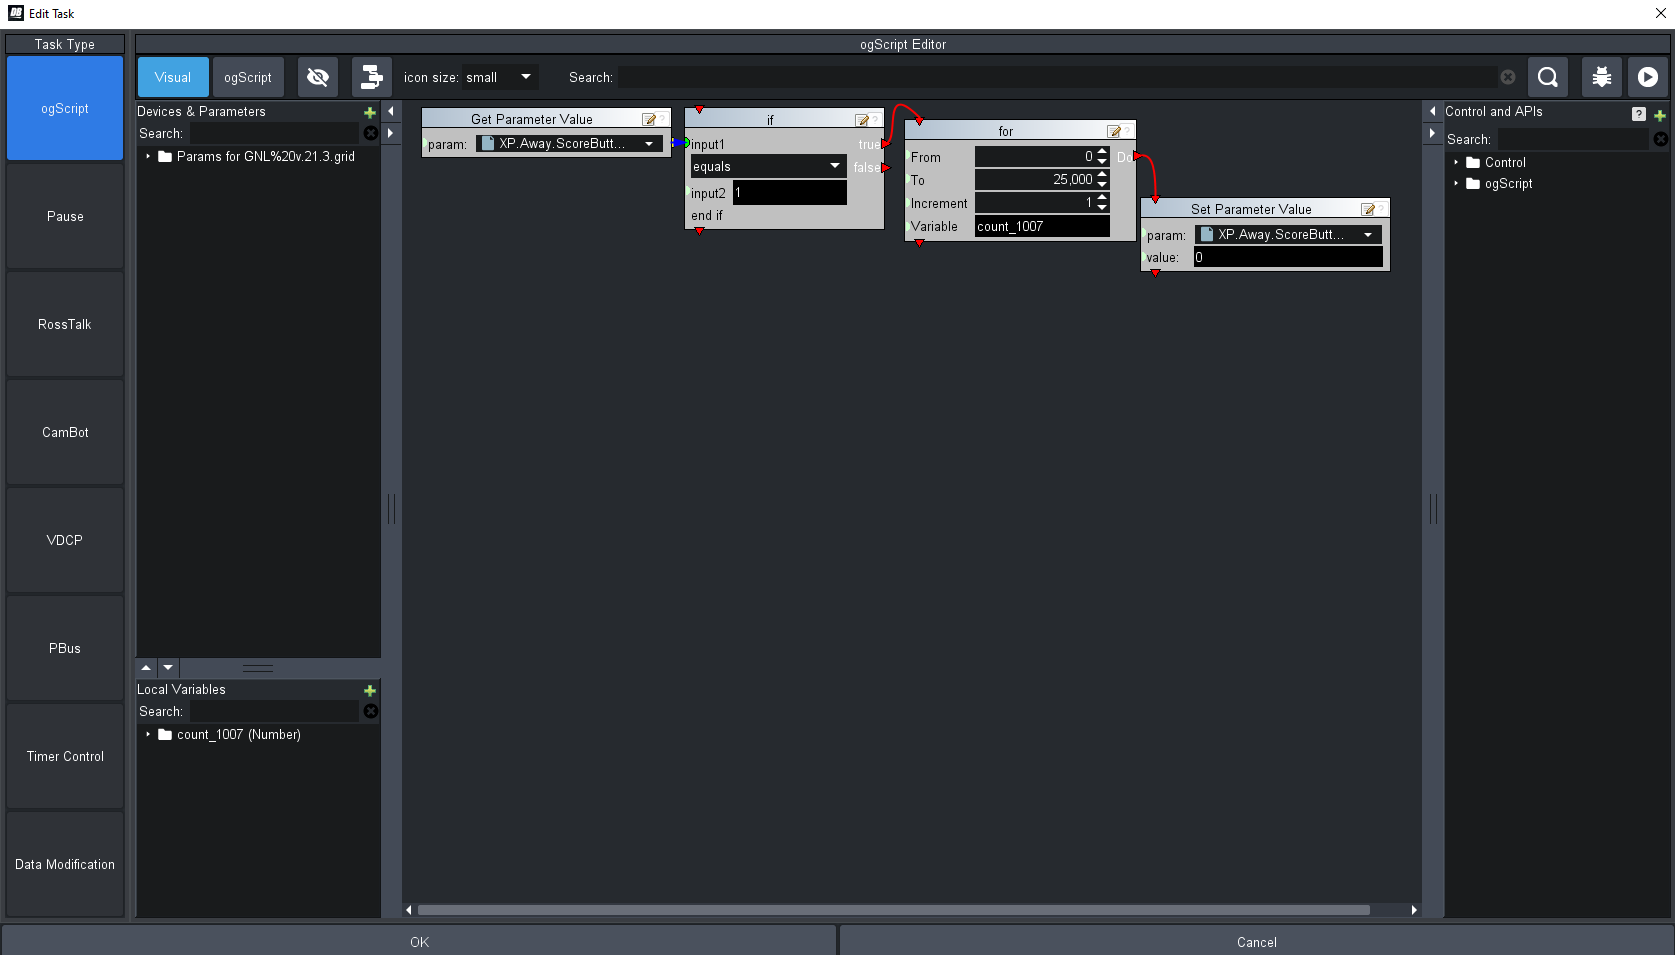Expand the Params for GNL%20v.21.3.grid tree node

(148, 156)
